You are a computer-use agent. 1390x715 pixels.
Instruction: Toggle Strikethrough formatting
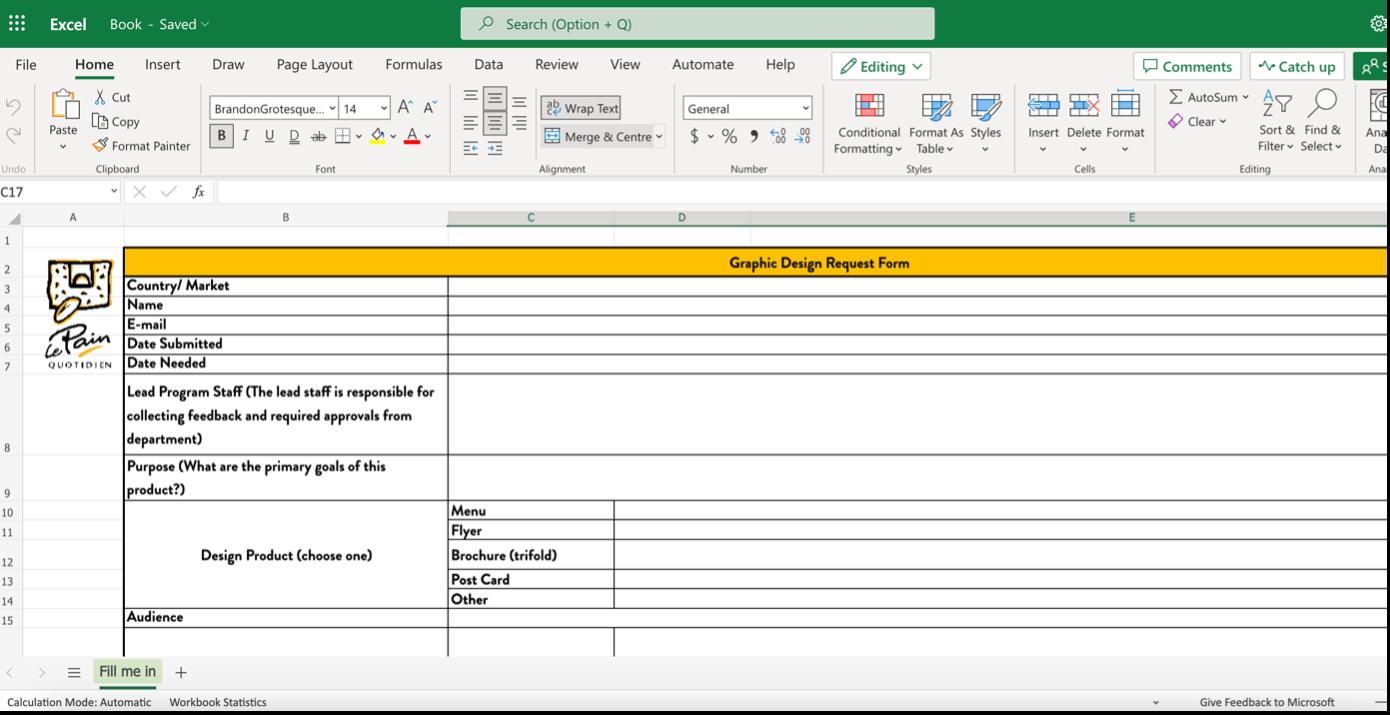[318, 136]
